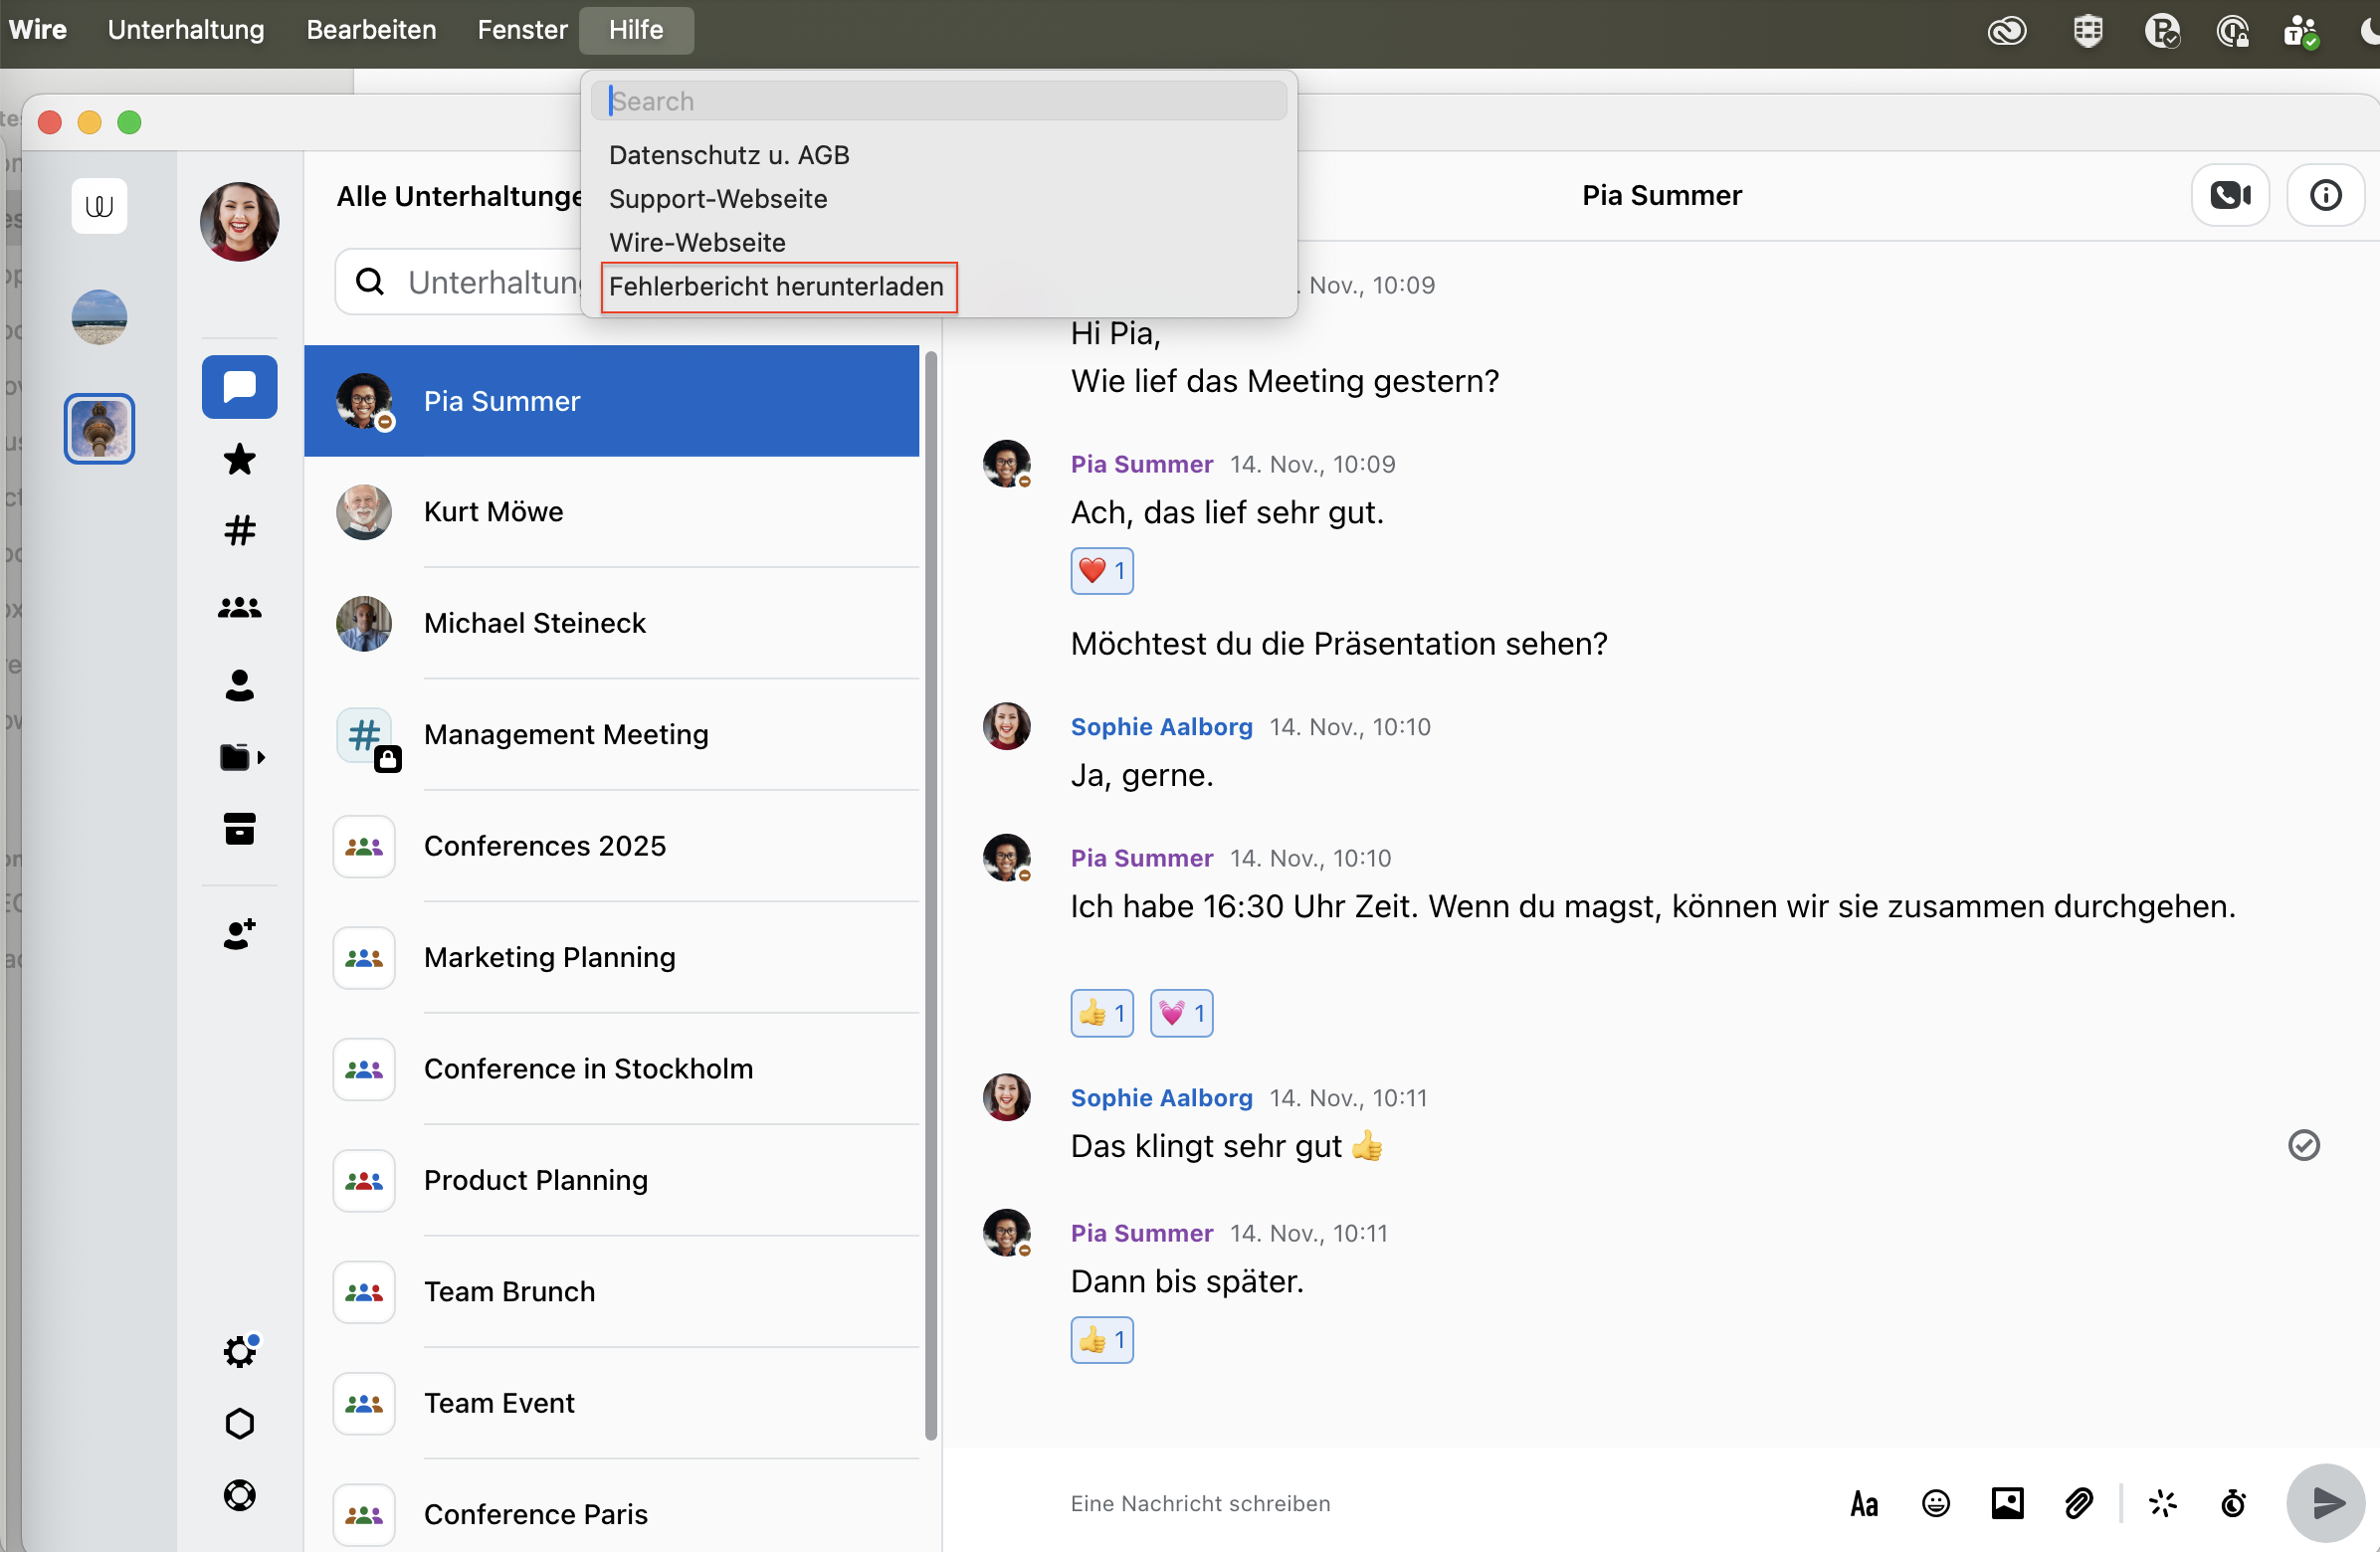Expand the folders icon in the sidebar

click(241, 757)
